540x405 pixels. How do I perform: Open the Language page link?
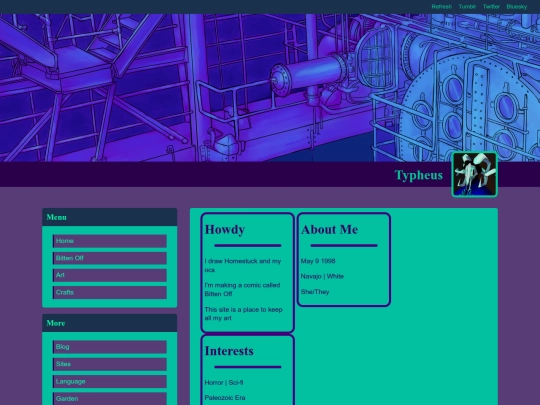coord(110,382)
